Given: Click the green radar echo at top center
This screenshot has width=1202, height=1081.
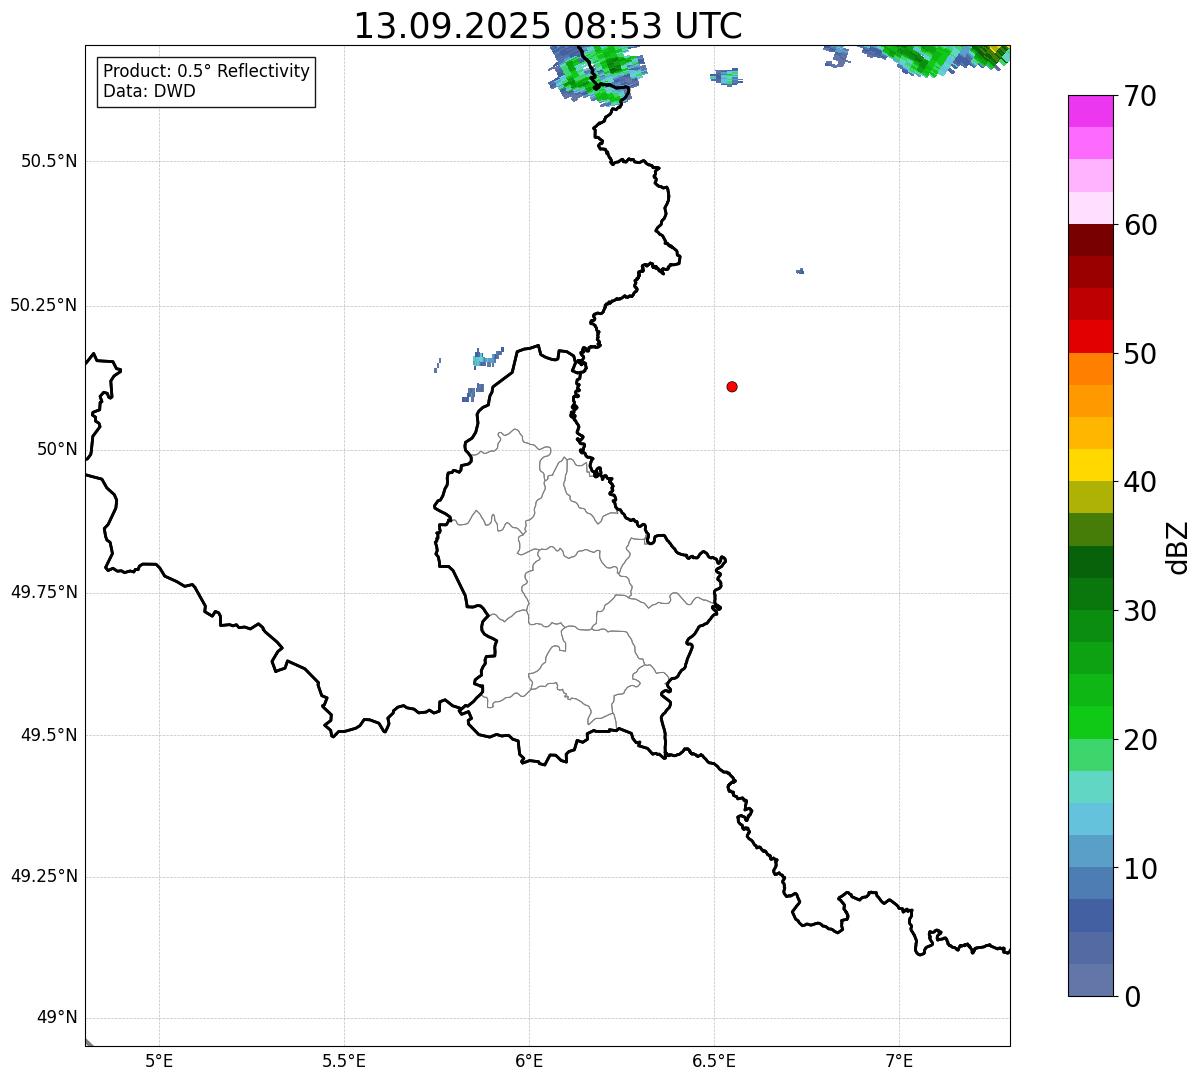Looking at the screenshot, I should point(597,73).
